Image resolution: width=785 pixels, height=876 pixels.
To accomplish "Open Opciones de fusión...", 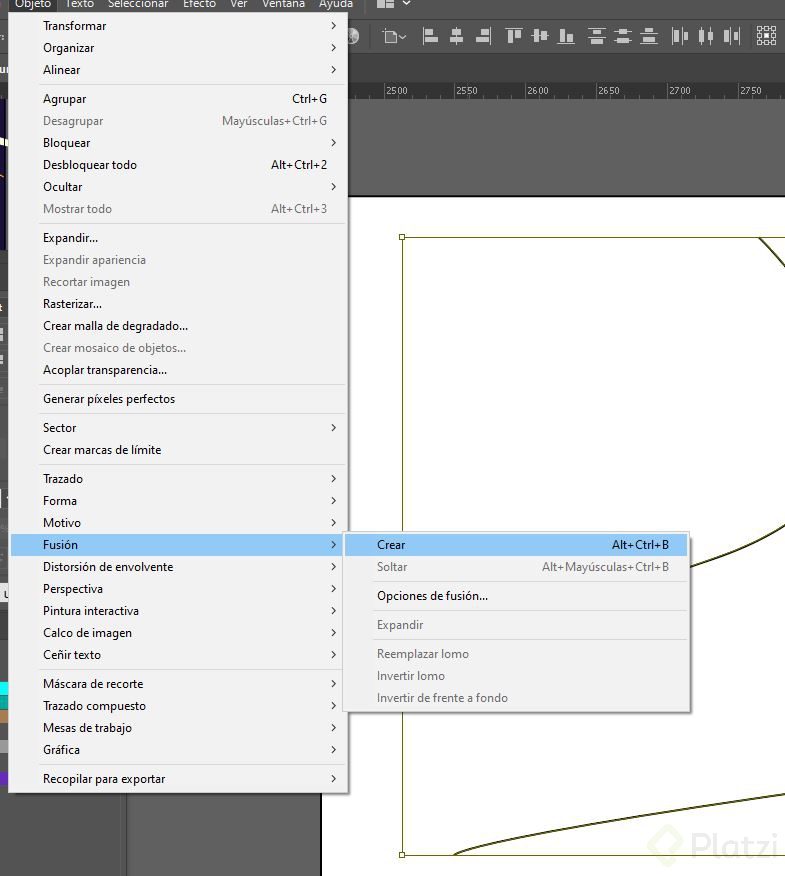I will click(x=516, y=596).
